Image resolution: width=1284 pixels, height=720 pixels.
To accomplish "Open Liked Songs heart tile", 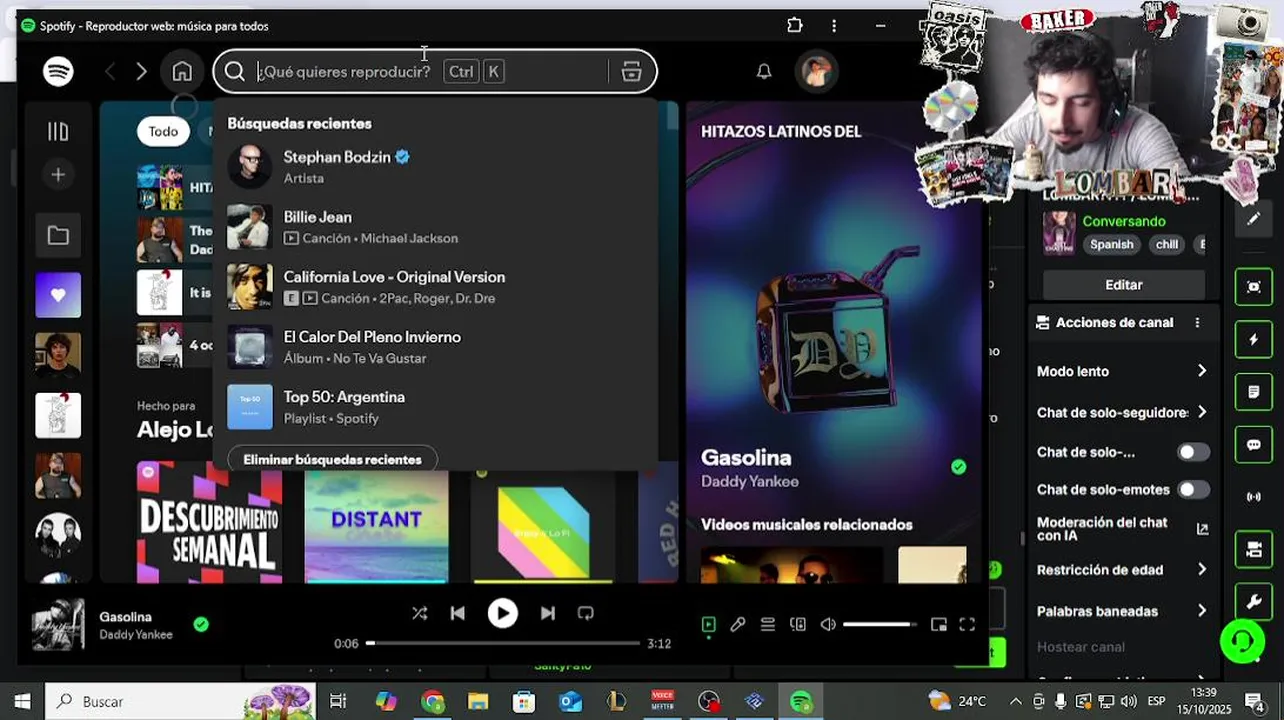I will pyautogui.click(x=58, y=295).
